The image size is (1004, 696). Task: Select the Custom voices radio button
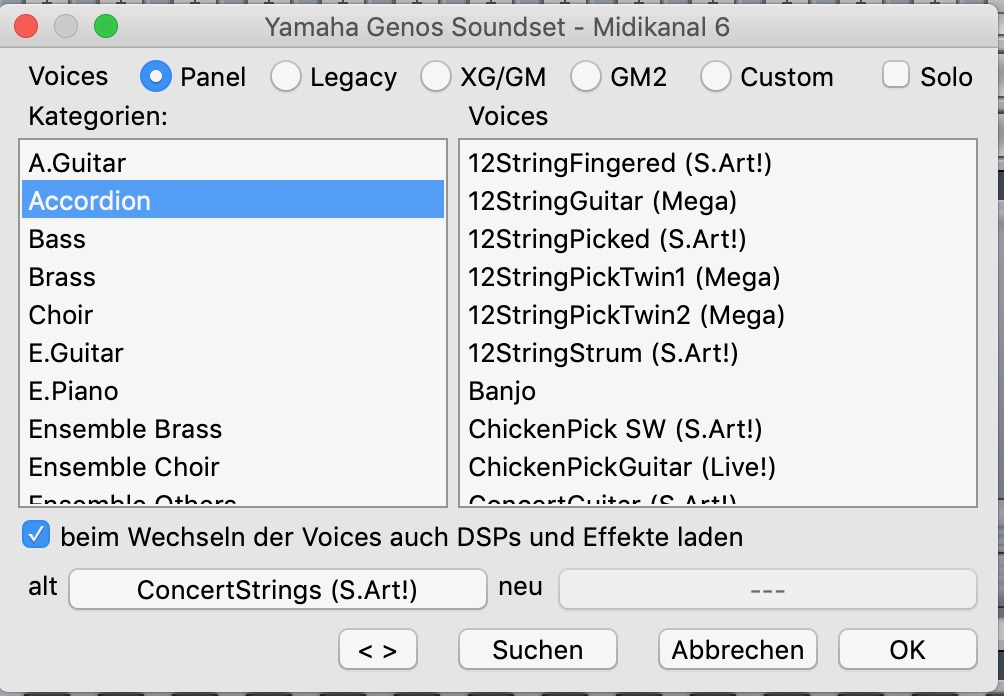point(716,77)
